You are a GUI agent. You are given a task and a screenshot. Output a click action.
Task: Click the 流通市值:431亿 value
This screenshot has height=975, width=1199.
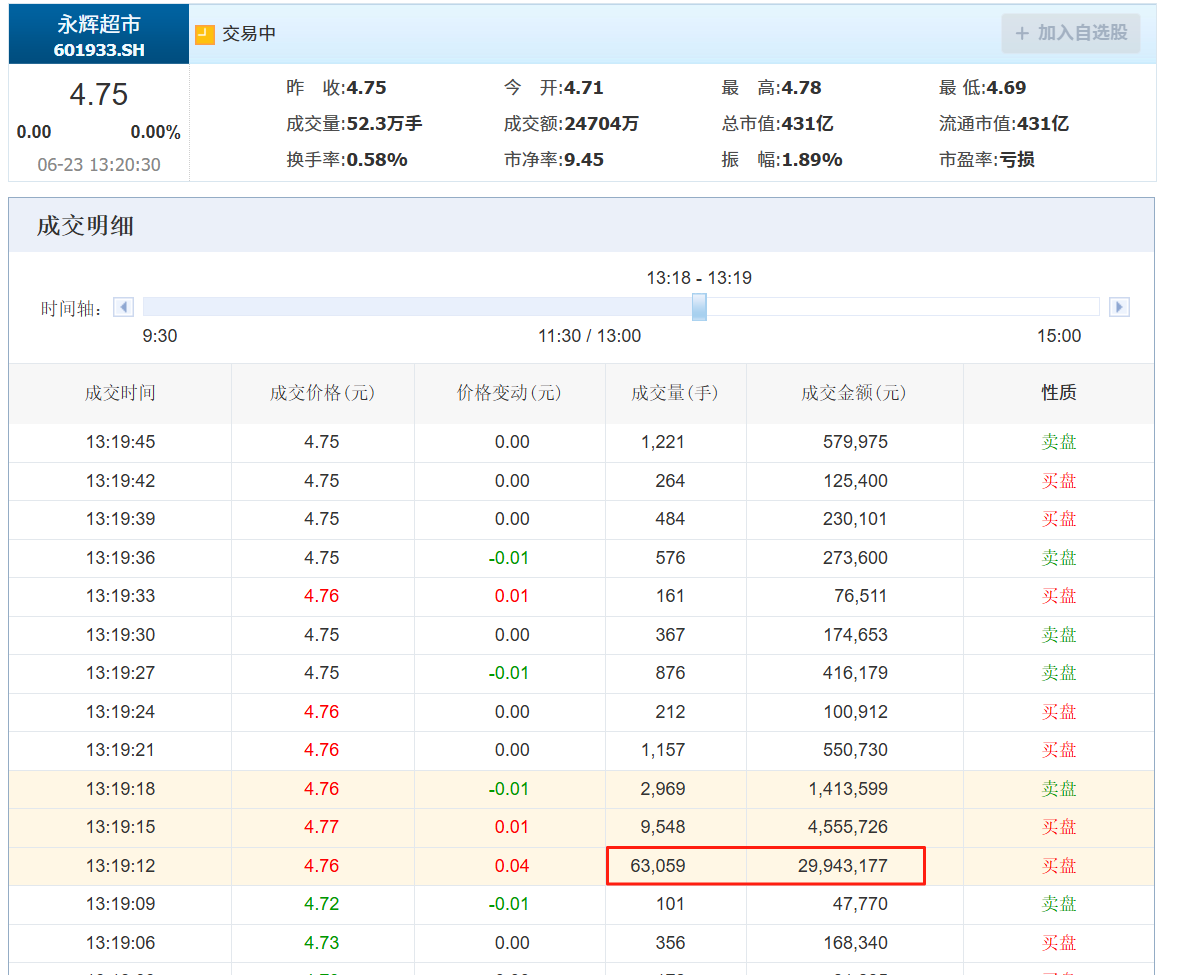pos(1004,124)
